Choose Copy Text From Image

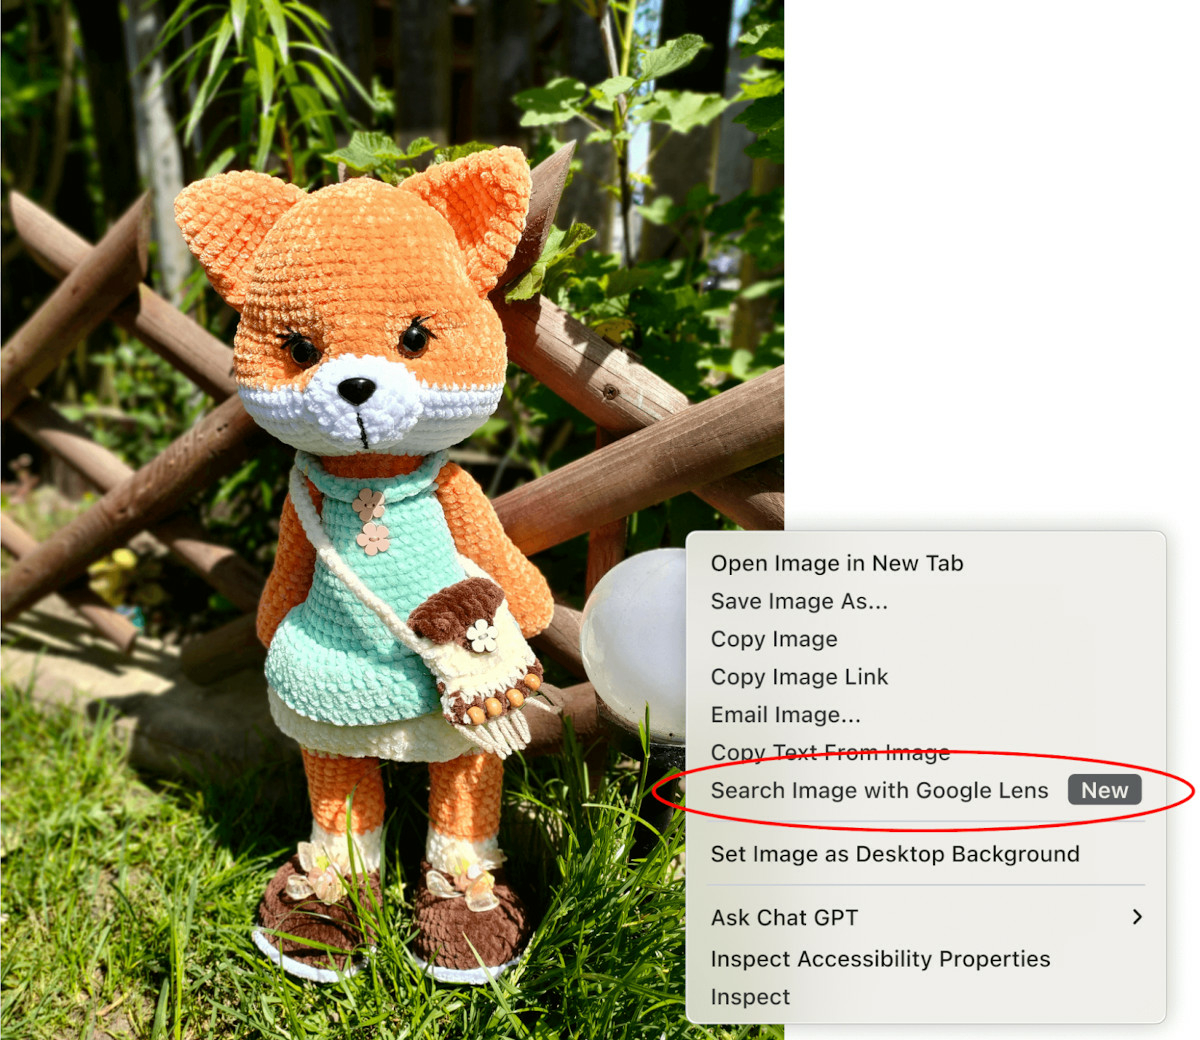[x=829, y=752]
